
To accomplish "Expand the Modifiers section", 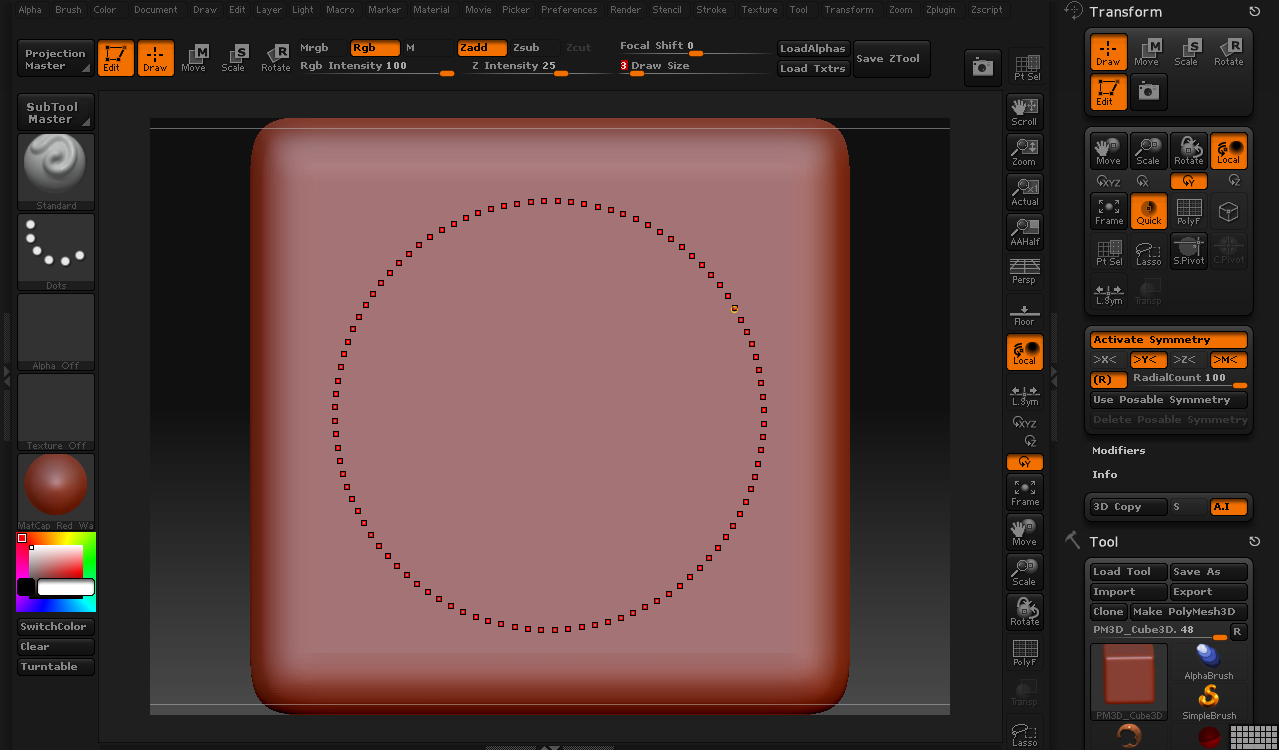I will (x=1118, y=451).
